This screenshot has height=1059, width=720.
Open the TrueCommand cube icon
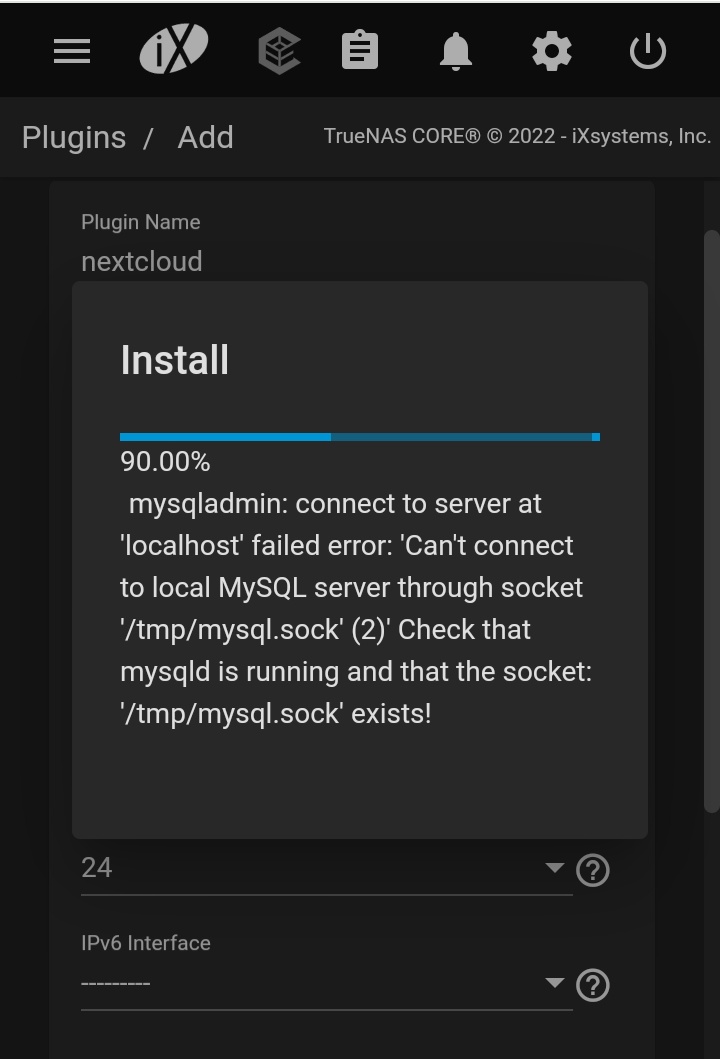coord(279,51)
